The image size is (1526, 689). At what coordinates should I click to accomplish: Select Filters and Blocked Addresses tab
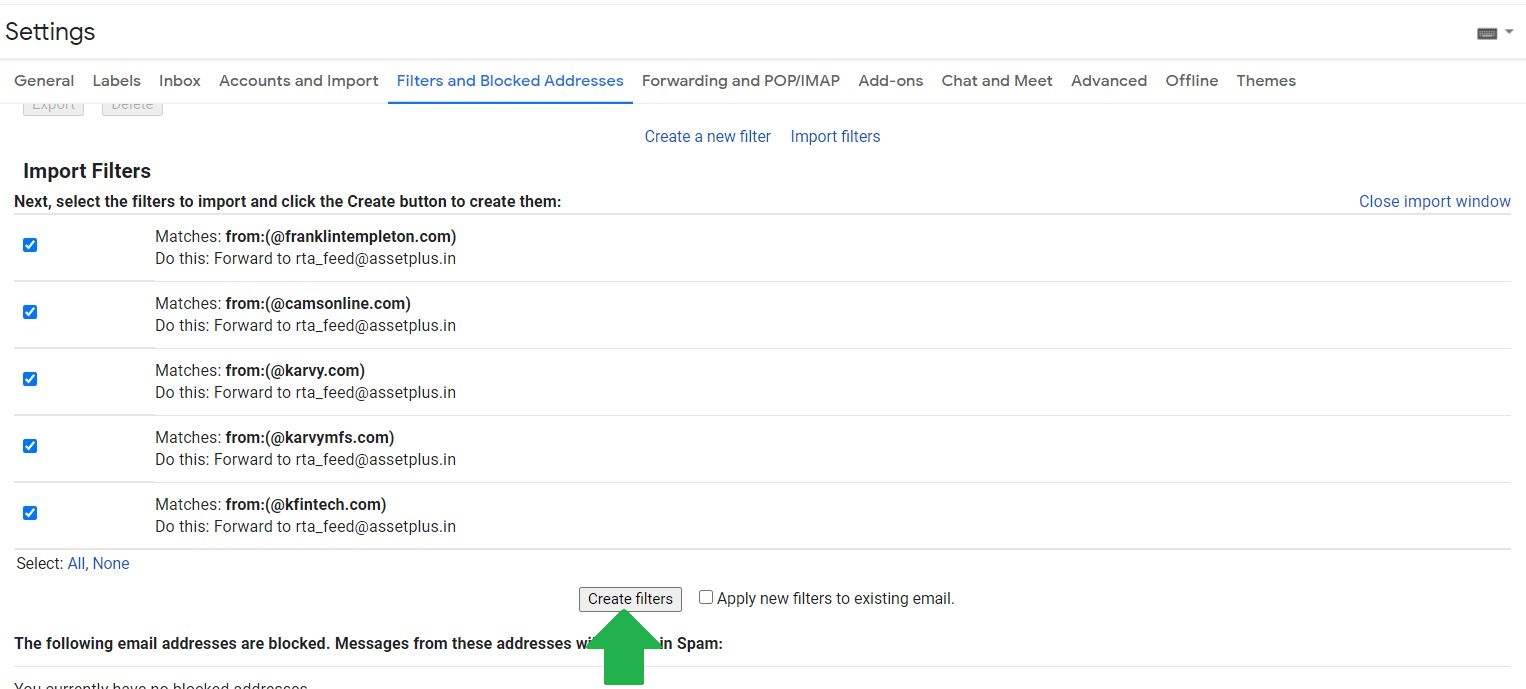(510, 81)
